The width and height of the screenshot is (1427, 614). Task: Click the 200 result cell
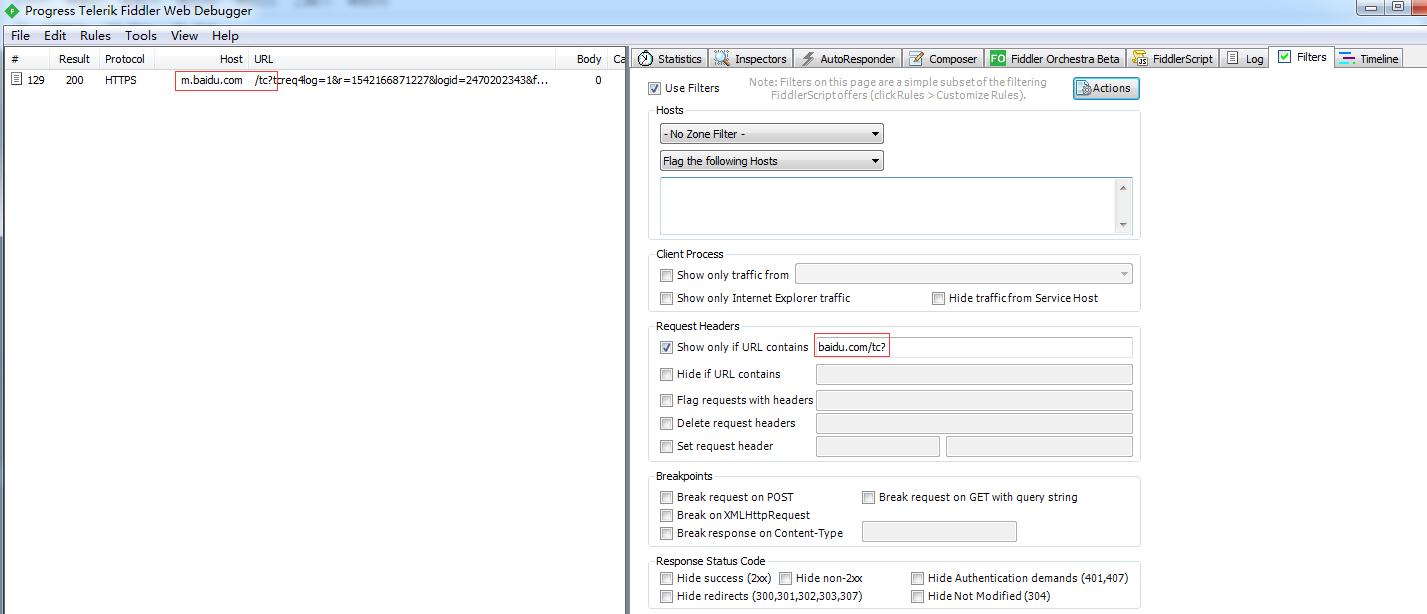click(x=75, y=80)
